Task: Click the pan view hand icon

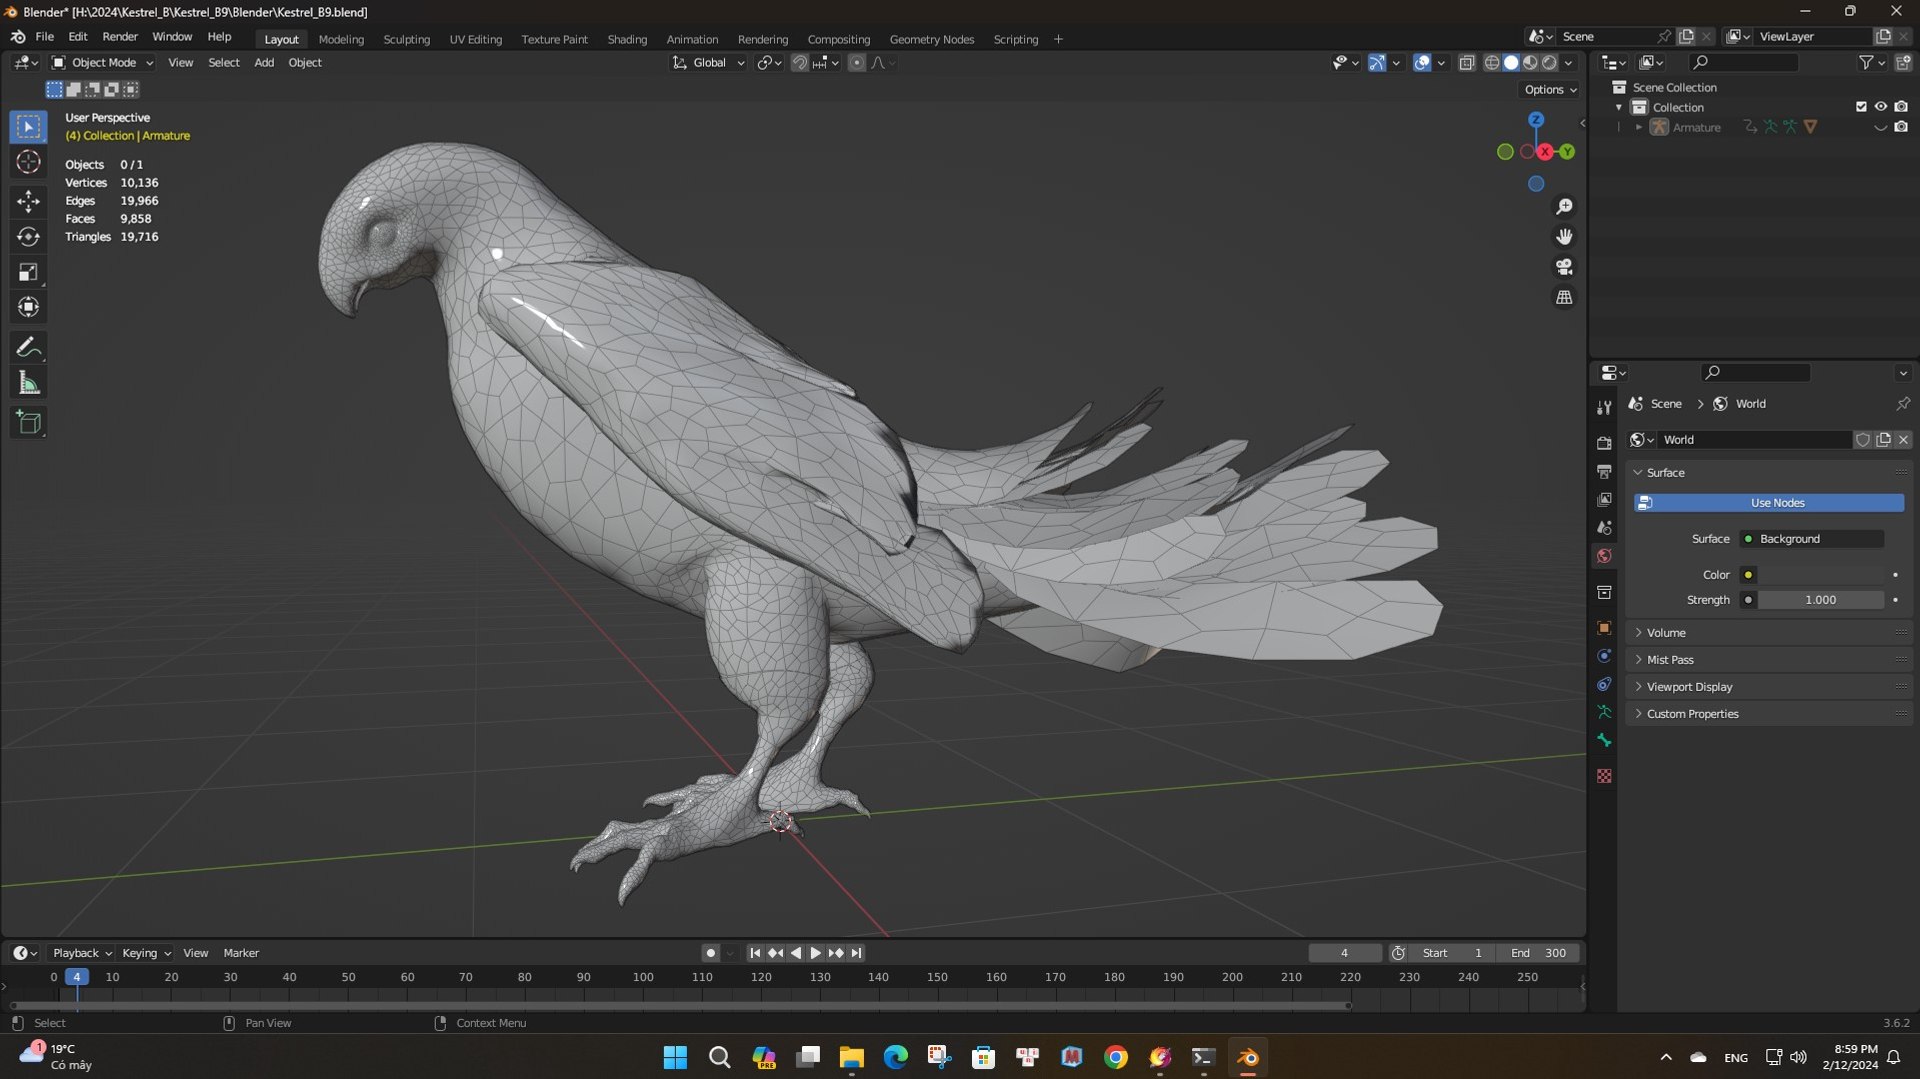Action: pos(1564,237)
